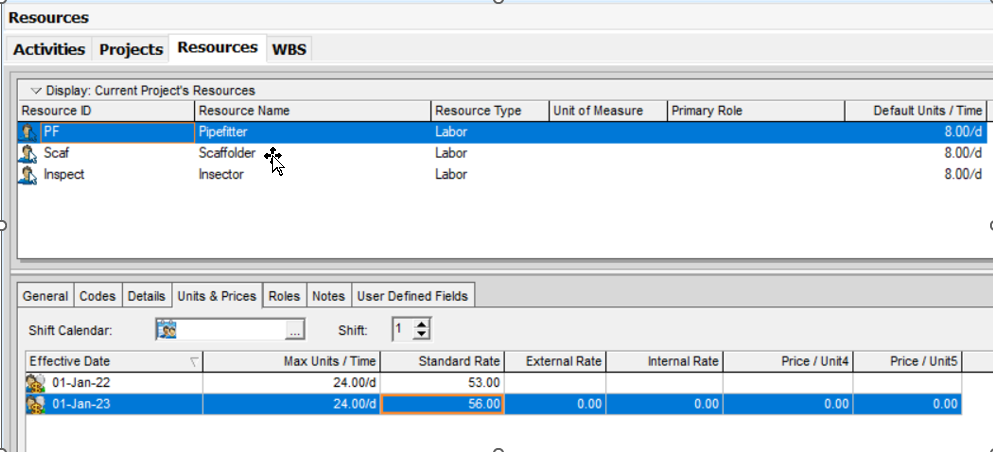Click the 01-Jan-23 rate row icon
This screenshot has height=452, width=993.
(x=36, y=404)
